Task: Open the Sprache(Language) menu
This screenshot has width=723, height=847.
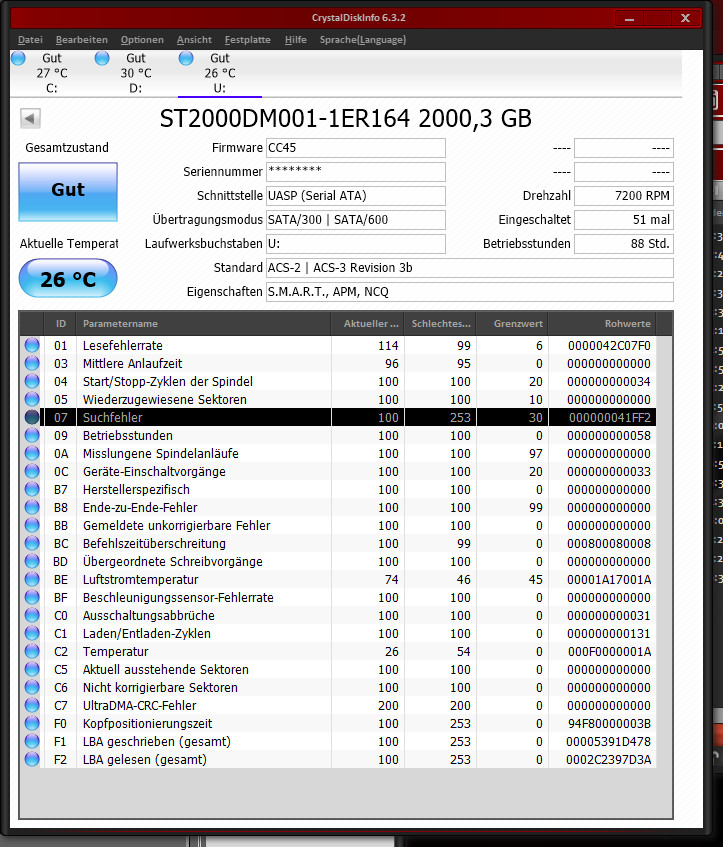Action: pos(363,39)
